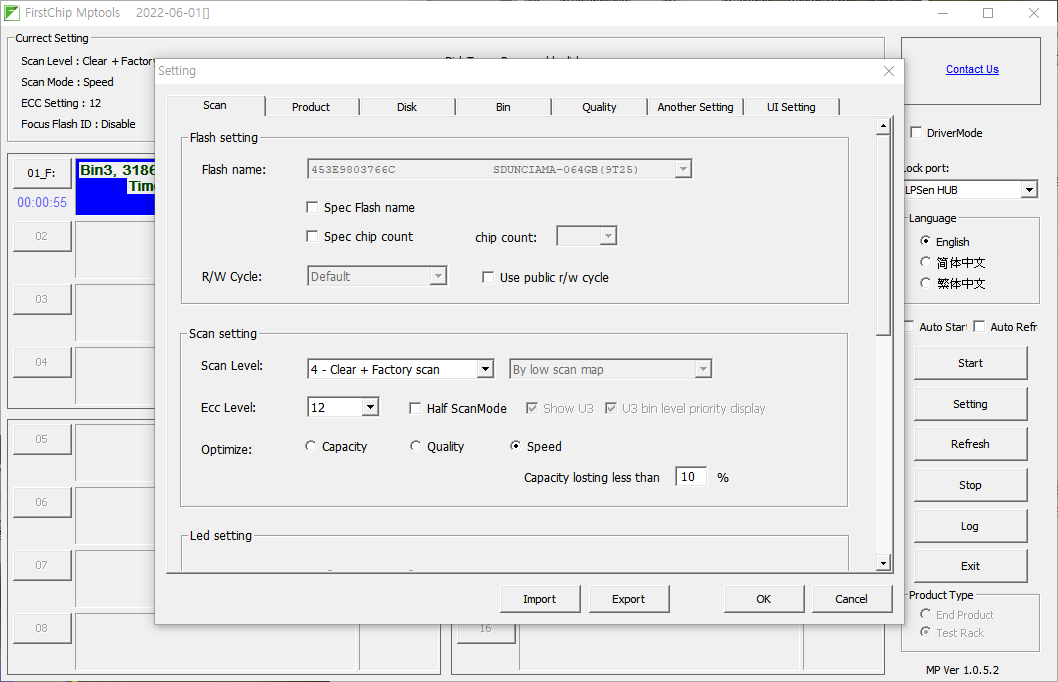Click the Export button
This screenshot has height=682, width=1058.
click(x=629, y=599)
